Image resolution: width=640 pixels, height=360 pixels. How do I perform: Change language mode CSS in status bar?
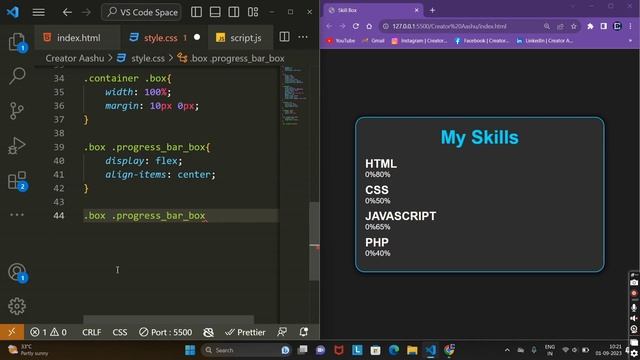click(x=120, y=332)
